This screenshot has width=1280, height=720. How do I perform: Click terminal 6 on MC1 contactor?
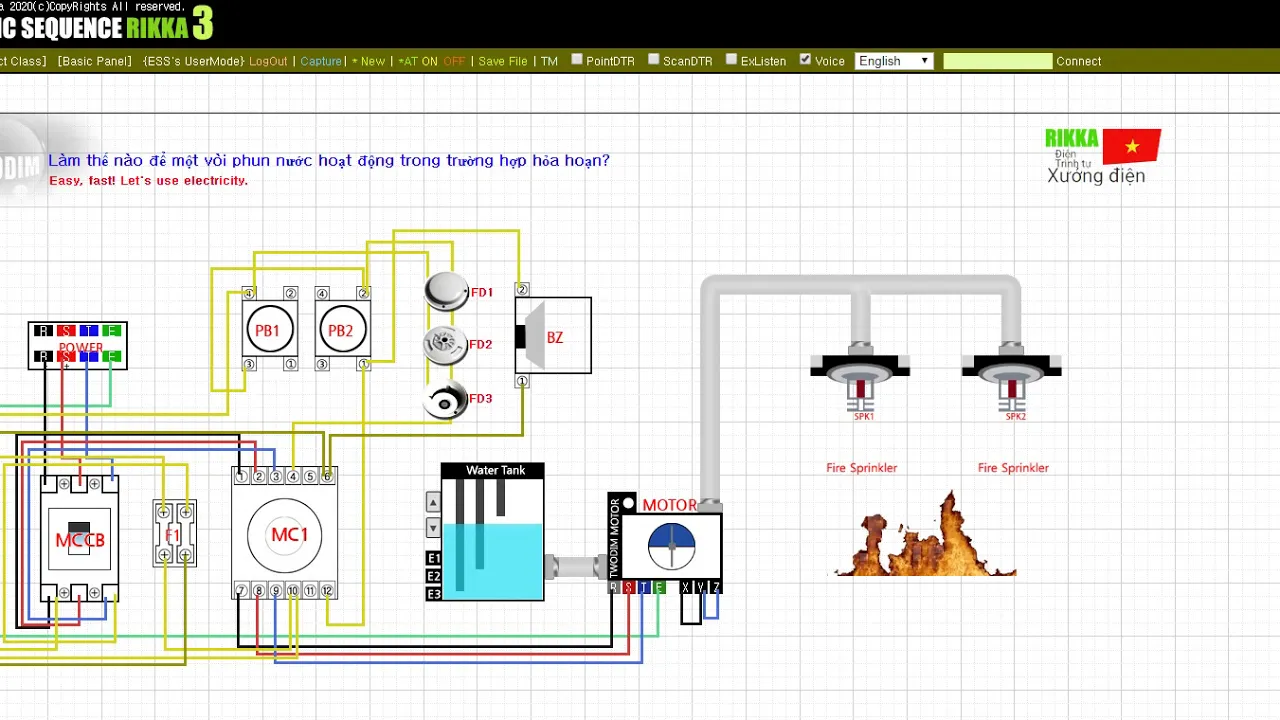point(327,477)
